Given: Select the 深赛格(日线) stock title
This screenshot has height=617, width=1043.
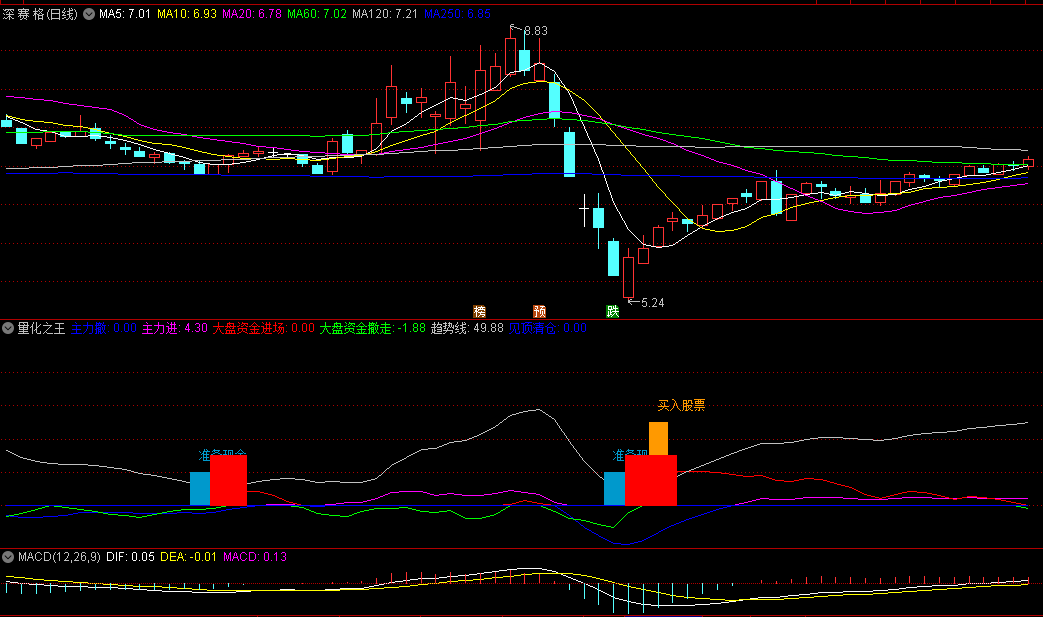Looking at the screenshot, I should pos(40,13).
